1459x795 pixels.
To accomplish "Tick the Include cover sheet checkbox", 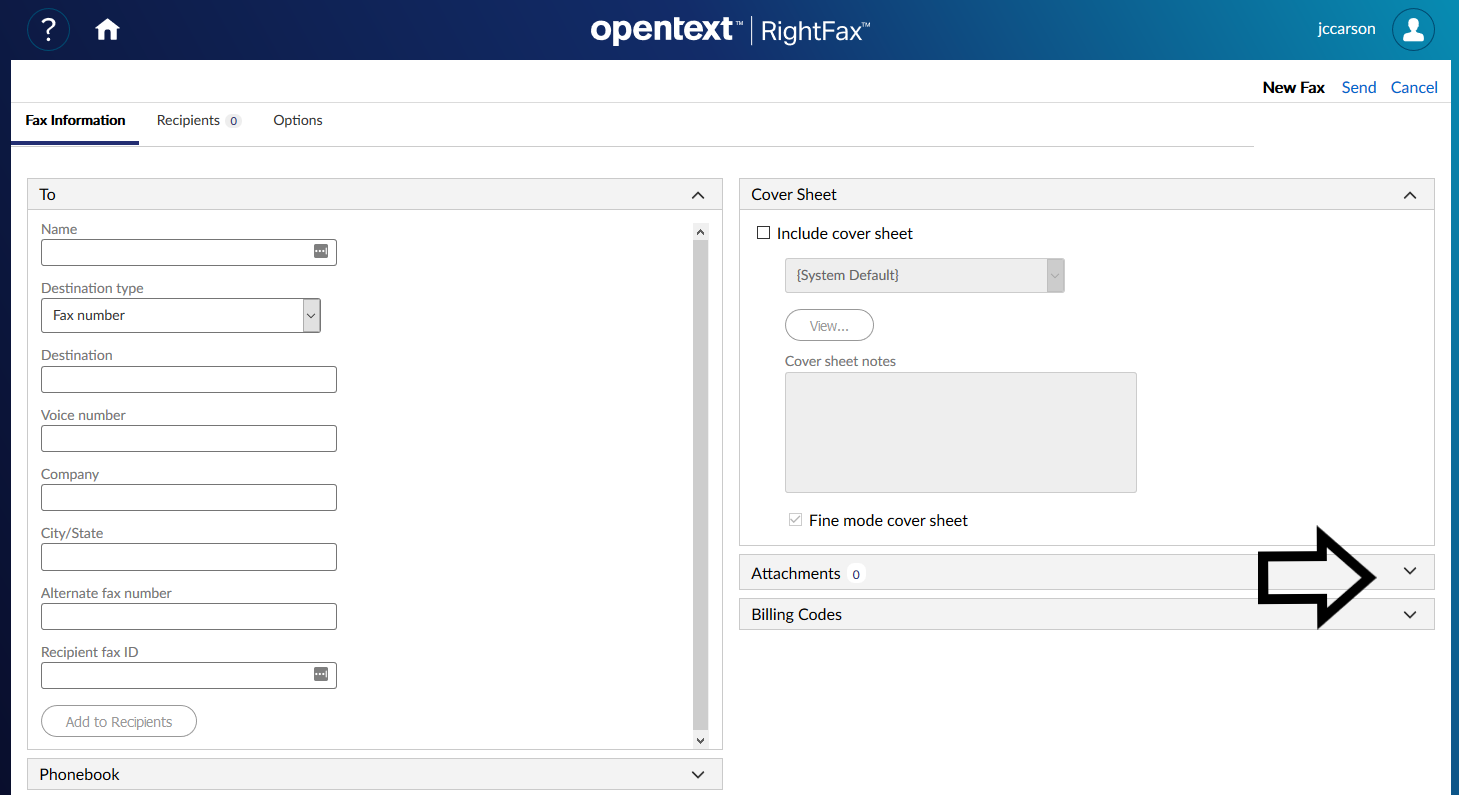I will coord(764,233).
